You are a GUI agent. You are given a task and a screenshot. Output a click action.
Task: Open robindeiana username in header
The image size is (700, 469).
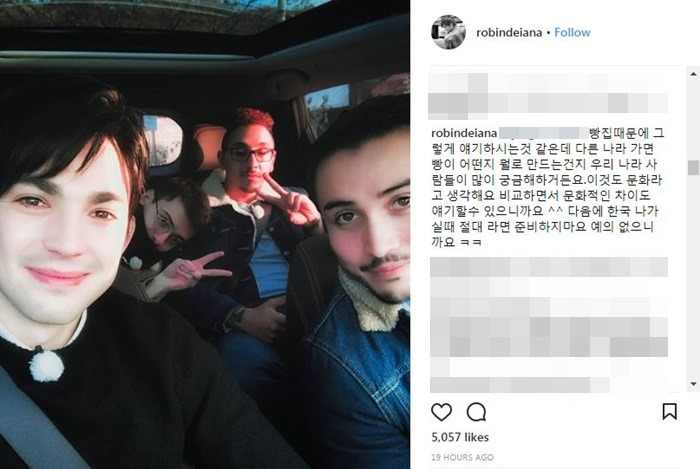509,33
